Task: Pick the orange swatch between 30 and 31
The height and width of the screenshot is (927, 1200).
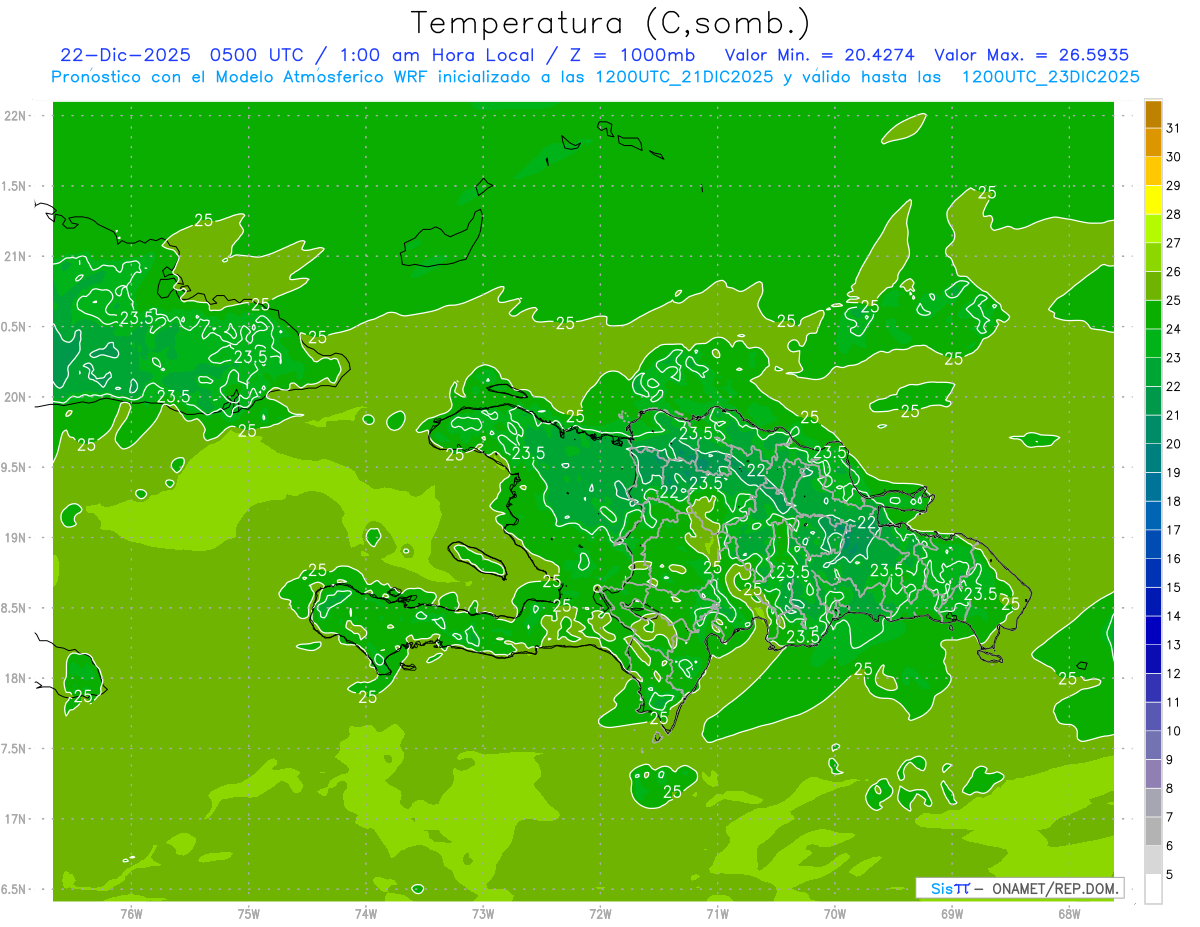Action: pyautogui.click(x=1153, y=143)
